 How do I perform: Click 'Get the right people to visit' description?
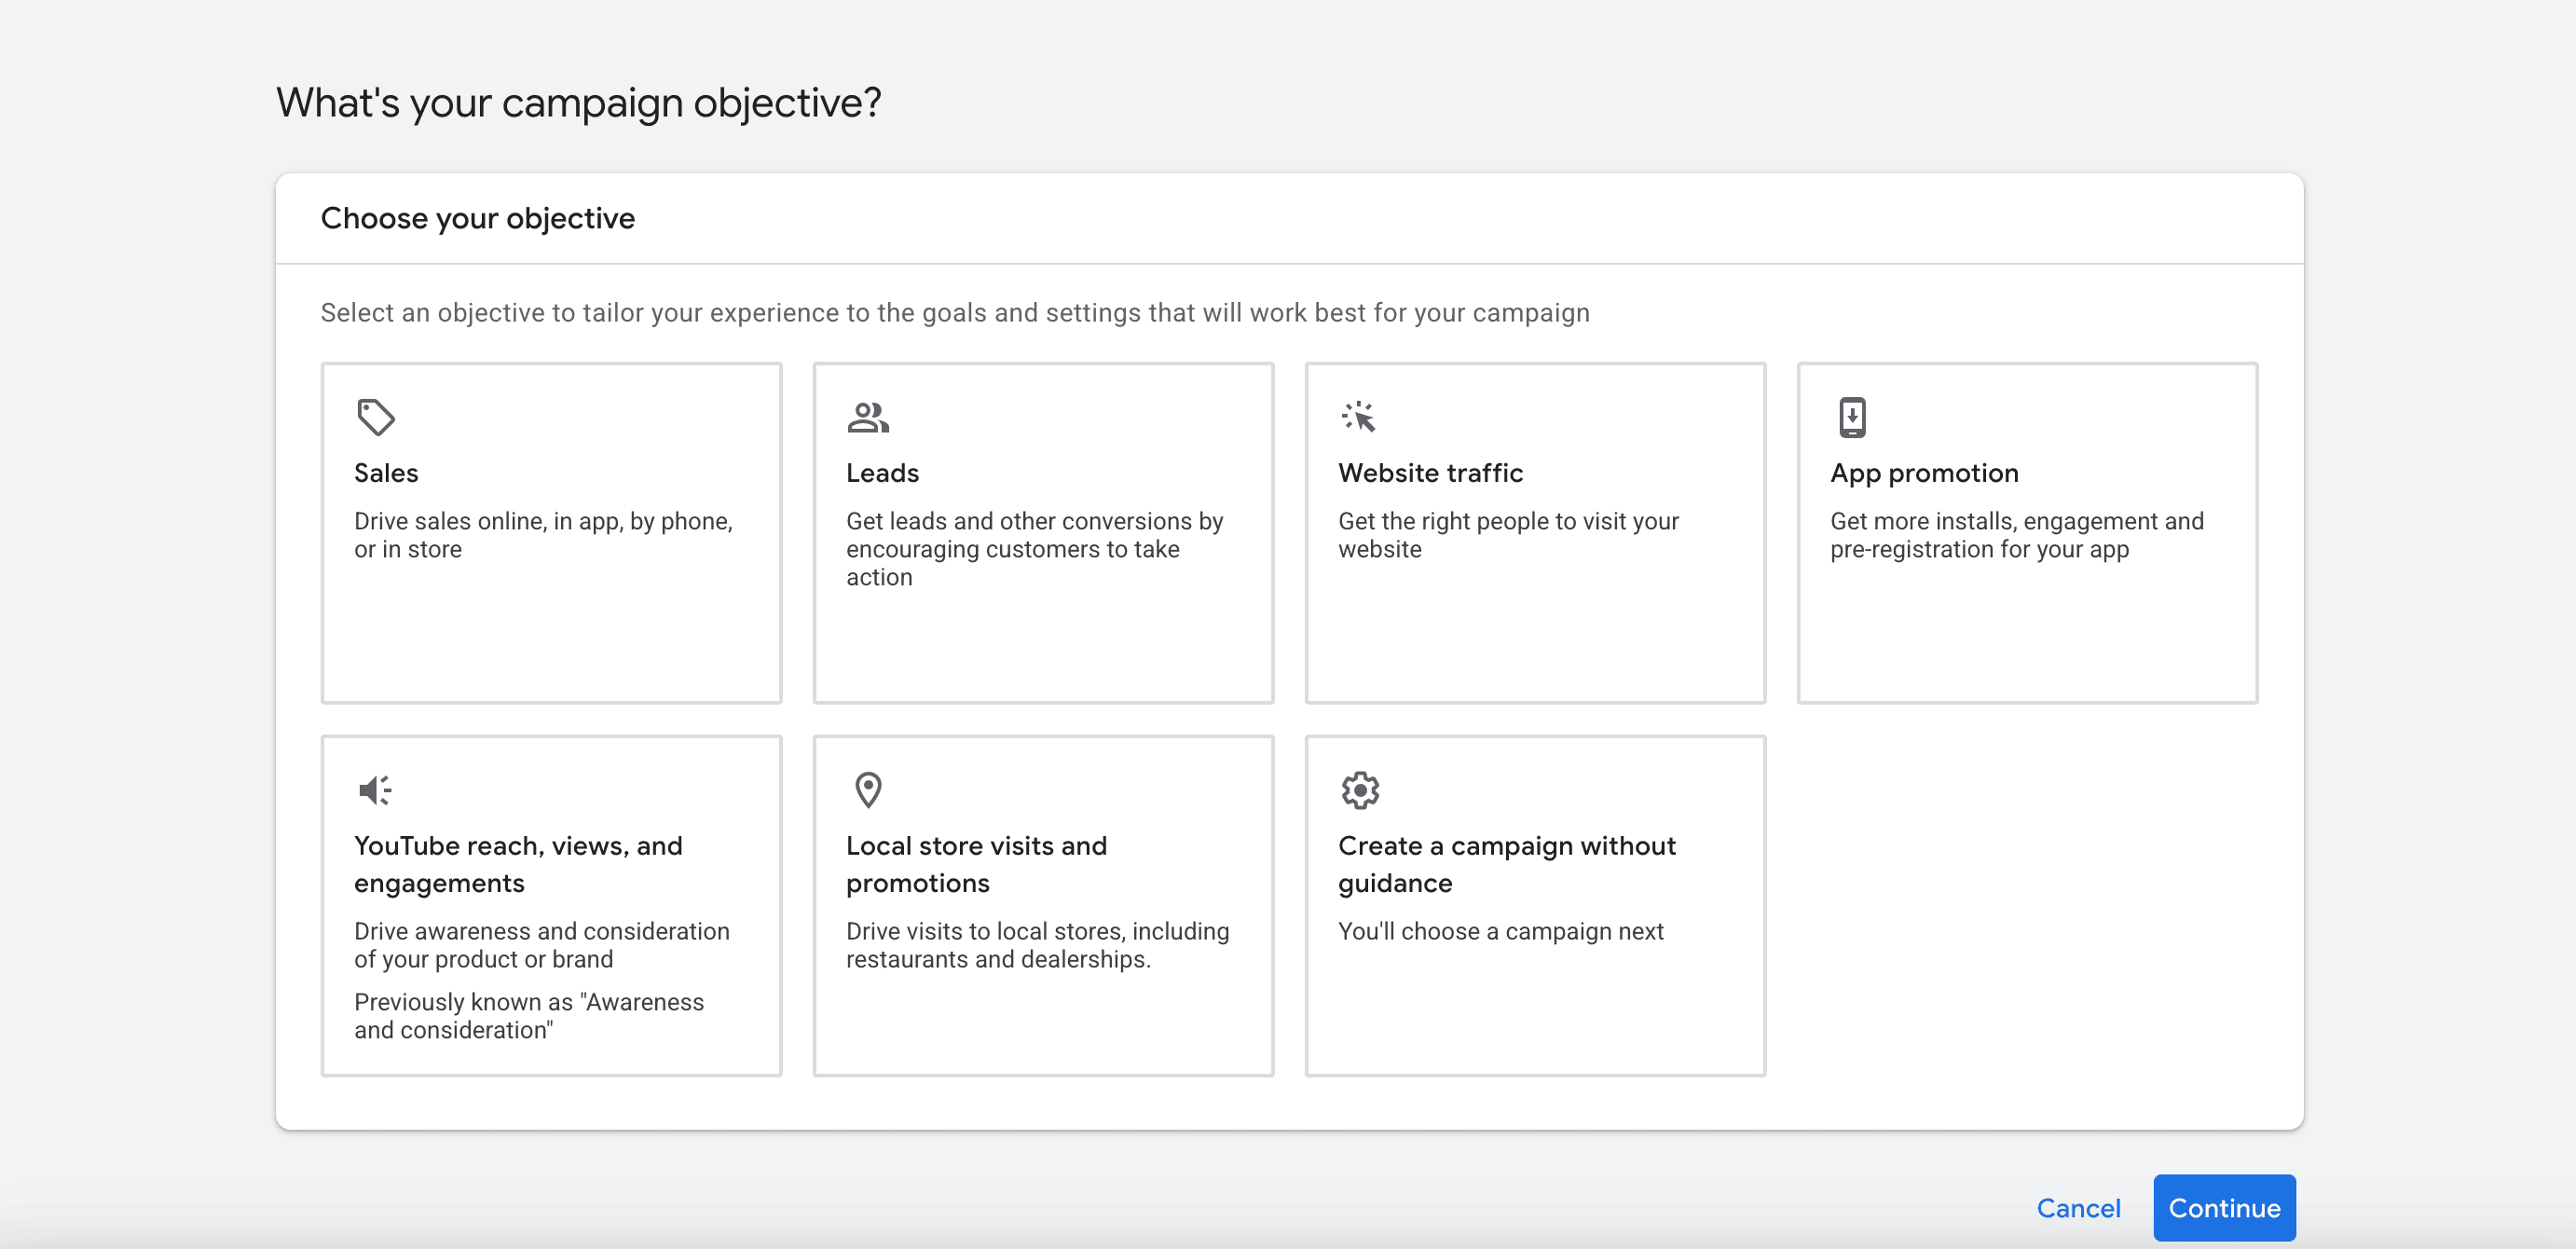click(x=1508, y=535)
